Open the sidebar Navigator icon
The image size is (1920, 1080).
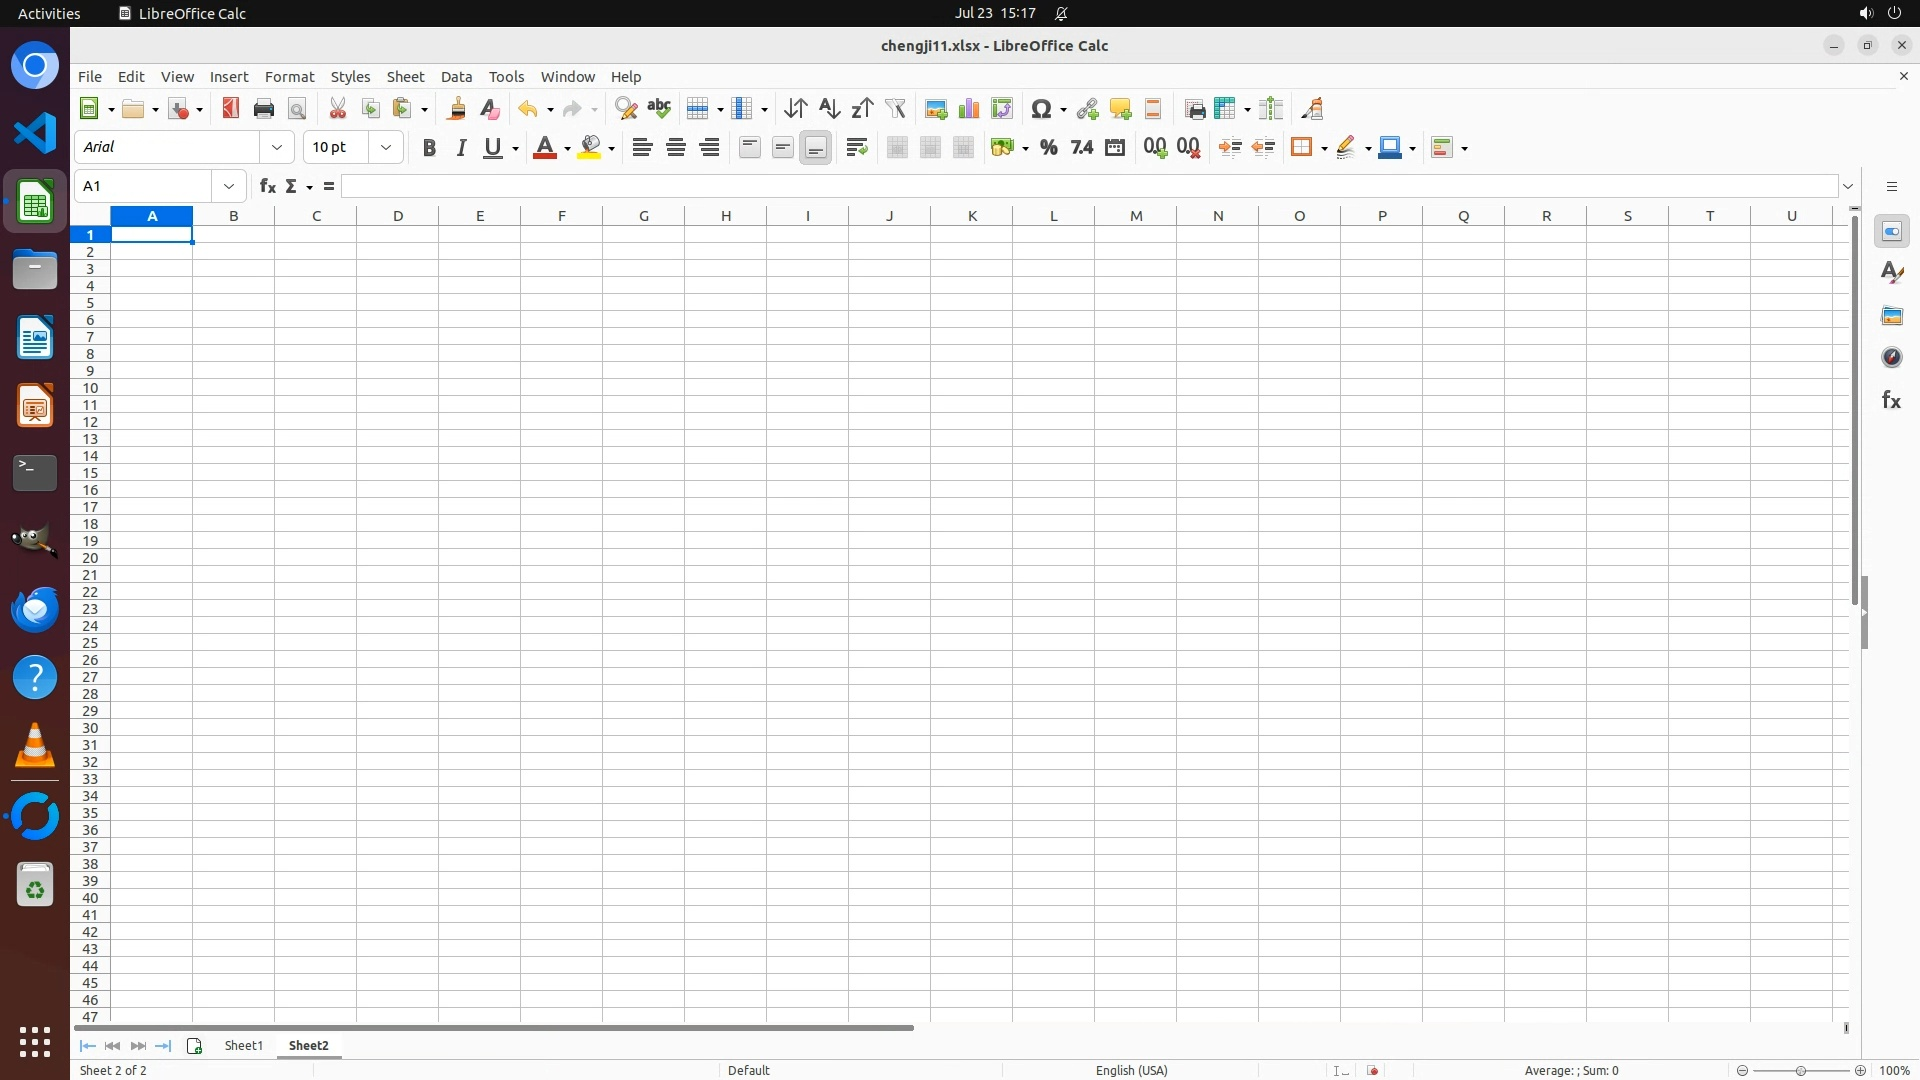[1891, 357]
